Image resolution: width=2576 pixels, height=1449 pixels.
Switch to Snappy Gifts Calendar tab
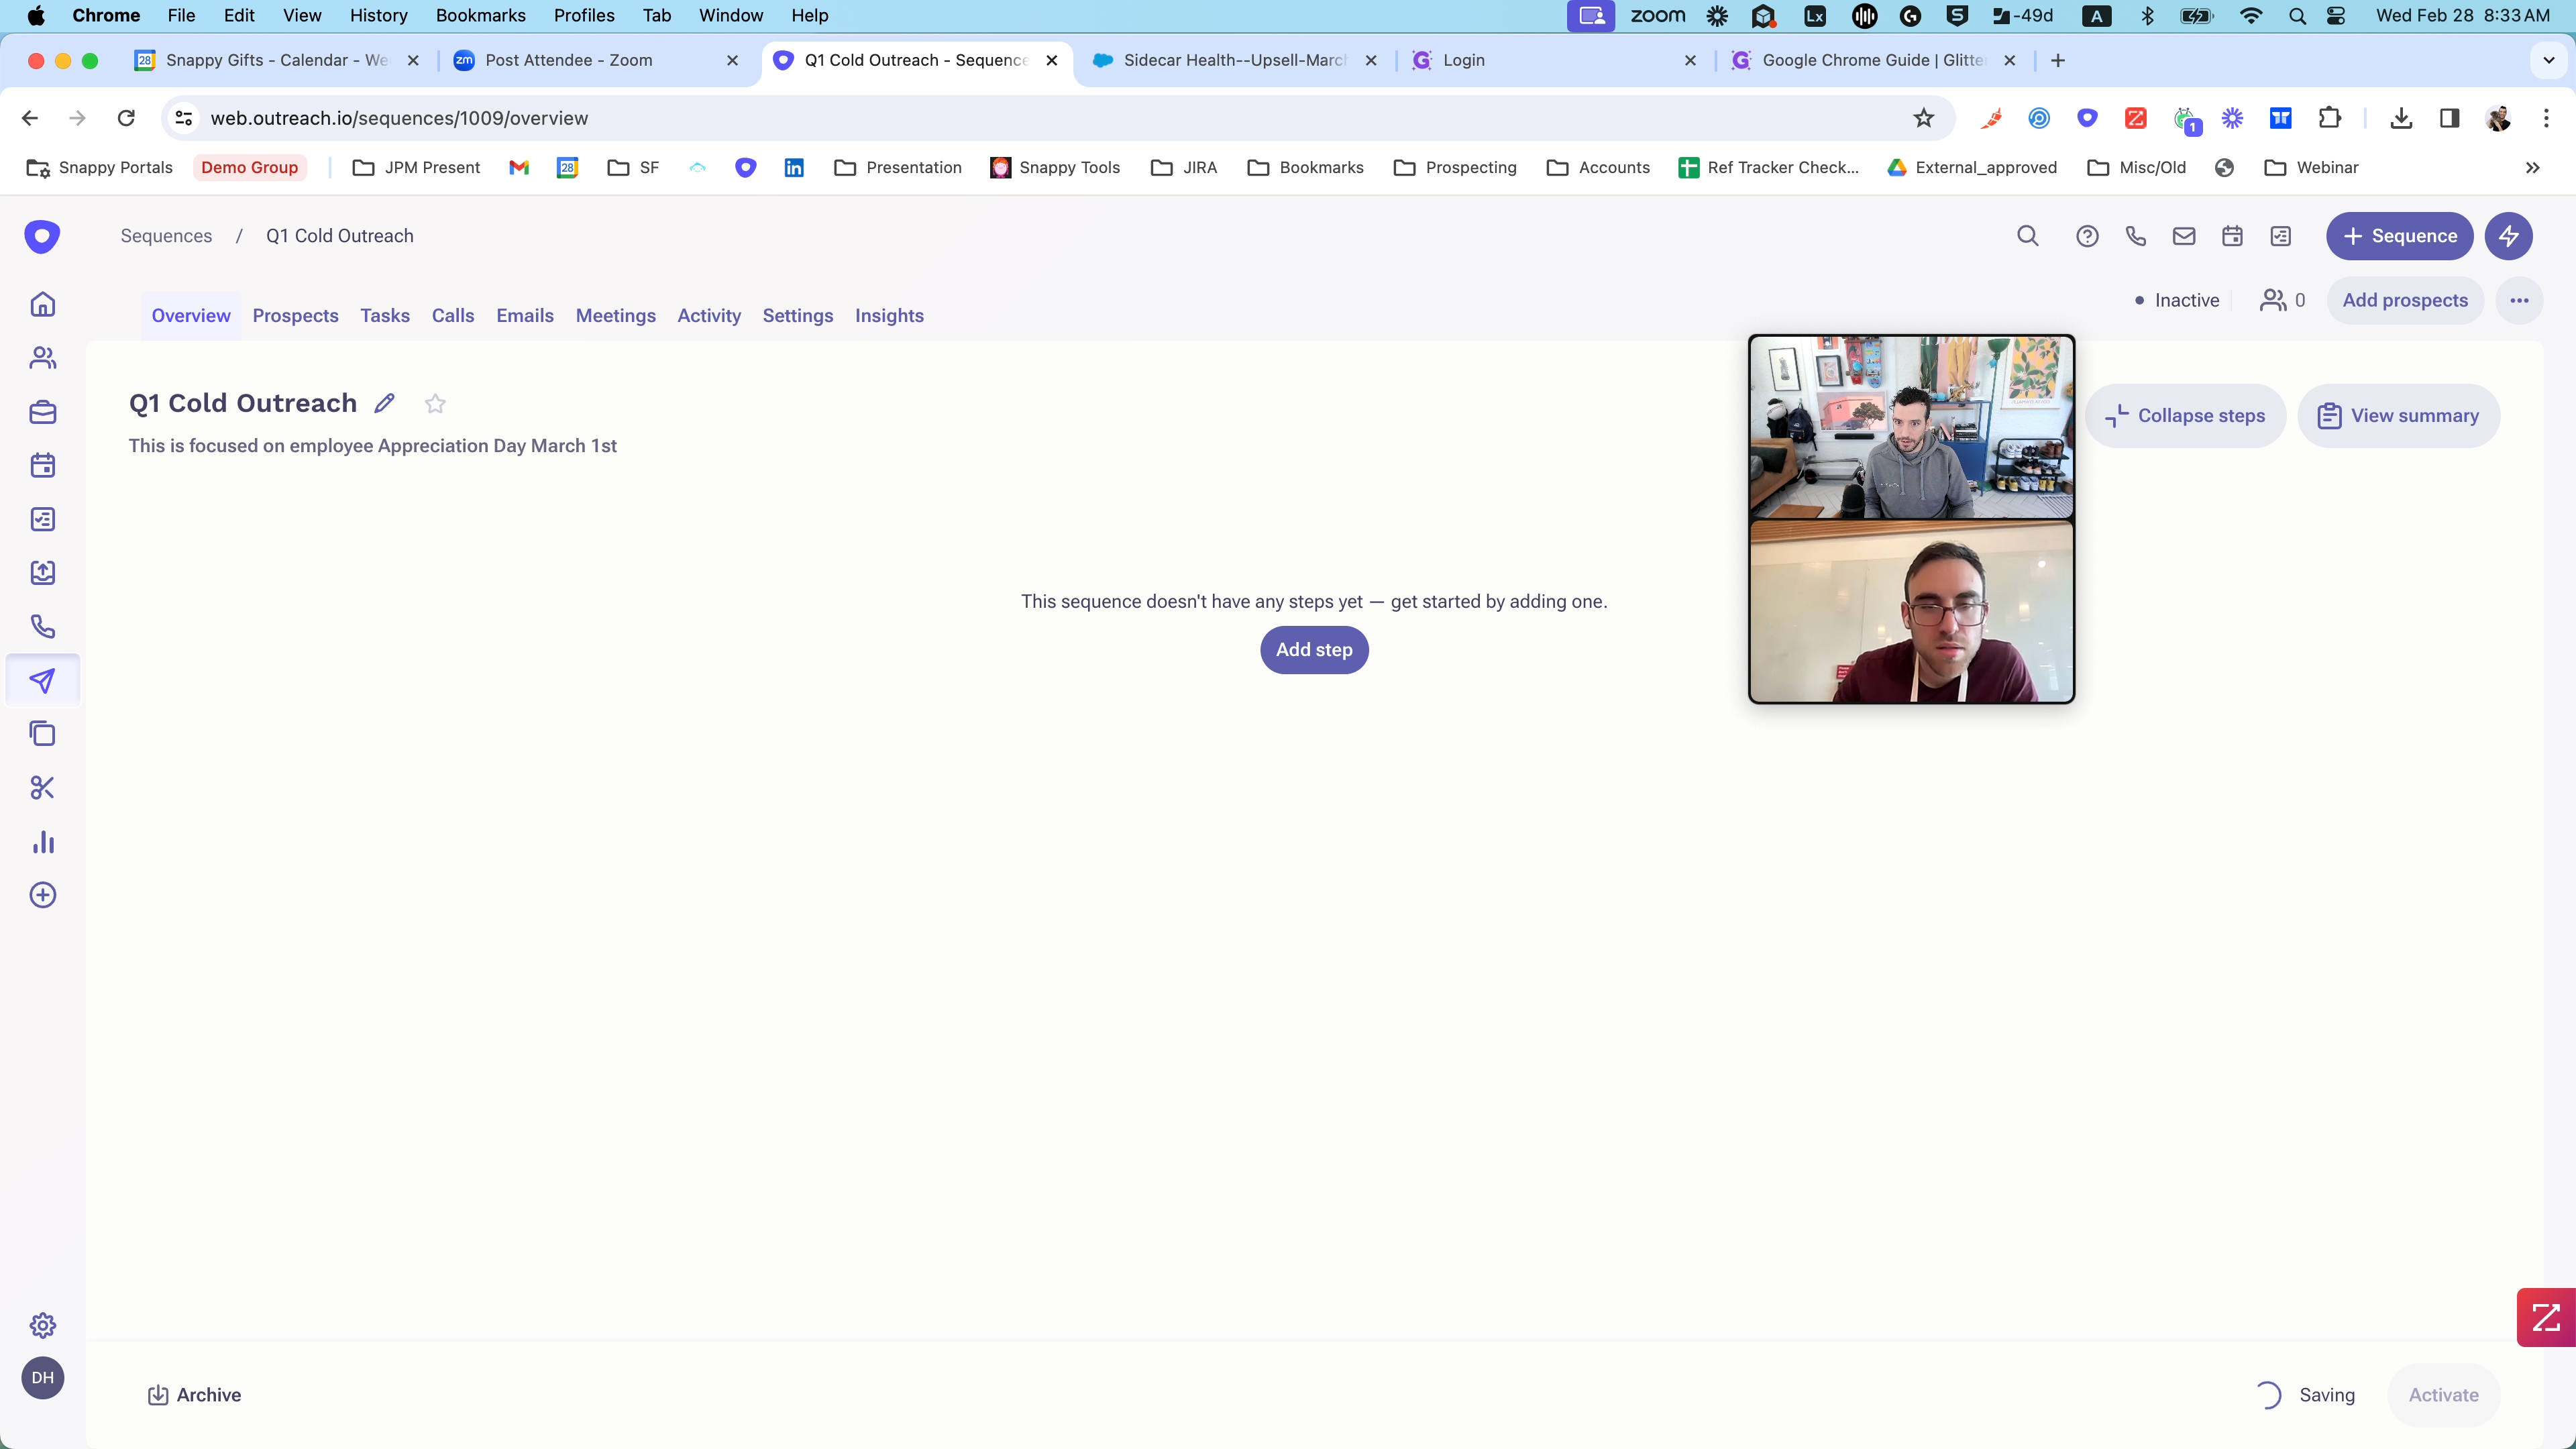[277, 60]
